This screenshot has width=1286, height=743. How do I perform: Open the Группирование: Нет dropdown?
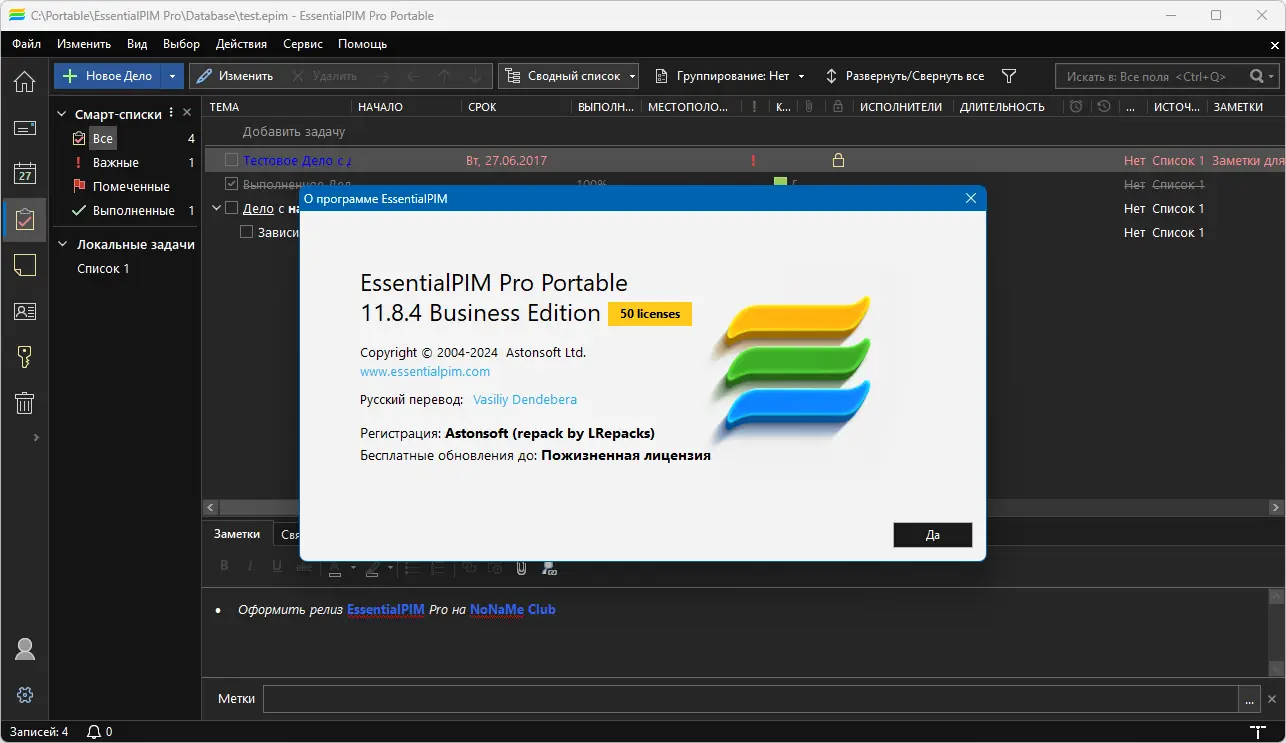click(730, 76)
